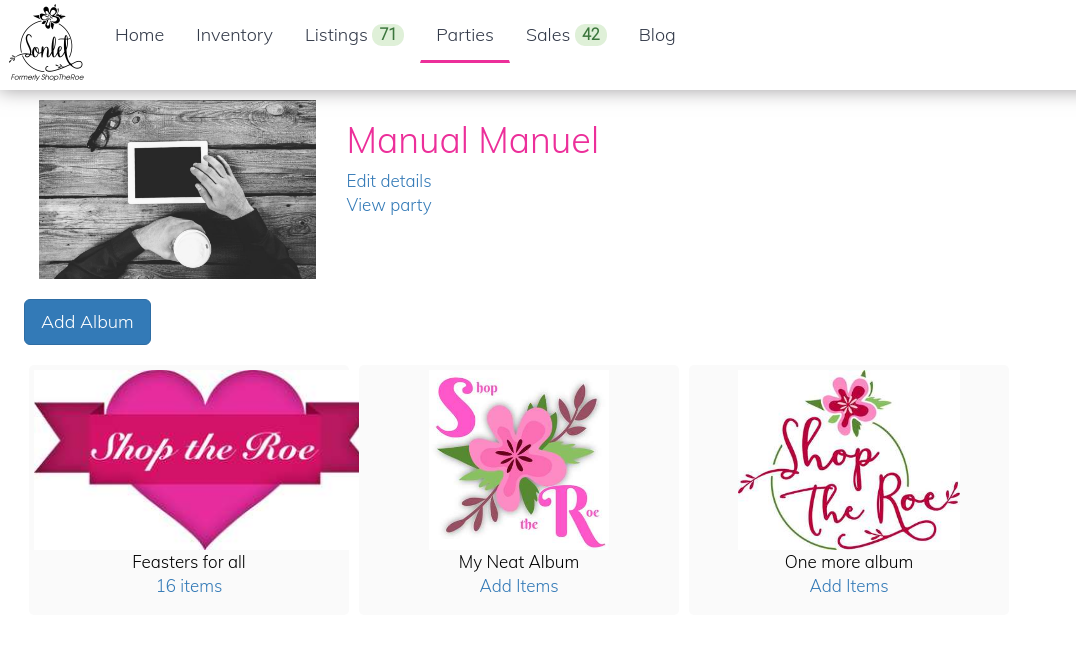Open the Listings tab

pos(336,35)
